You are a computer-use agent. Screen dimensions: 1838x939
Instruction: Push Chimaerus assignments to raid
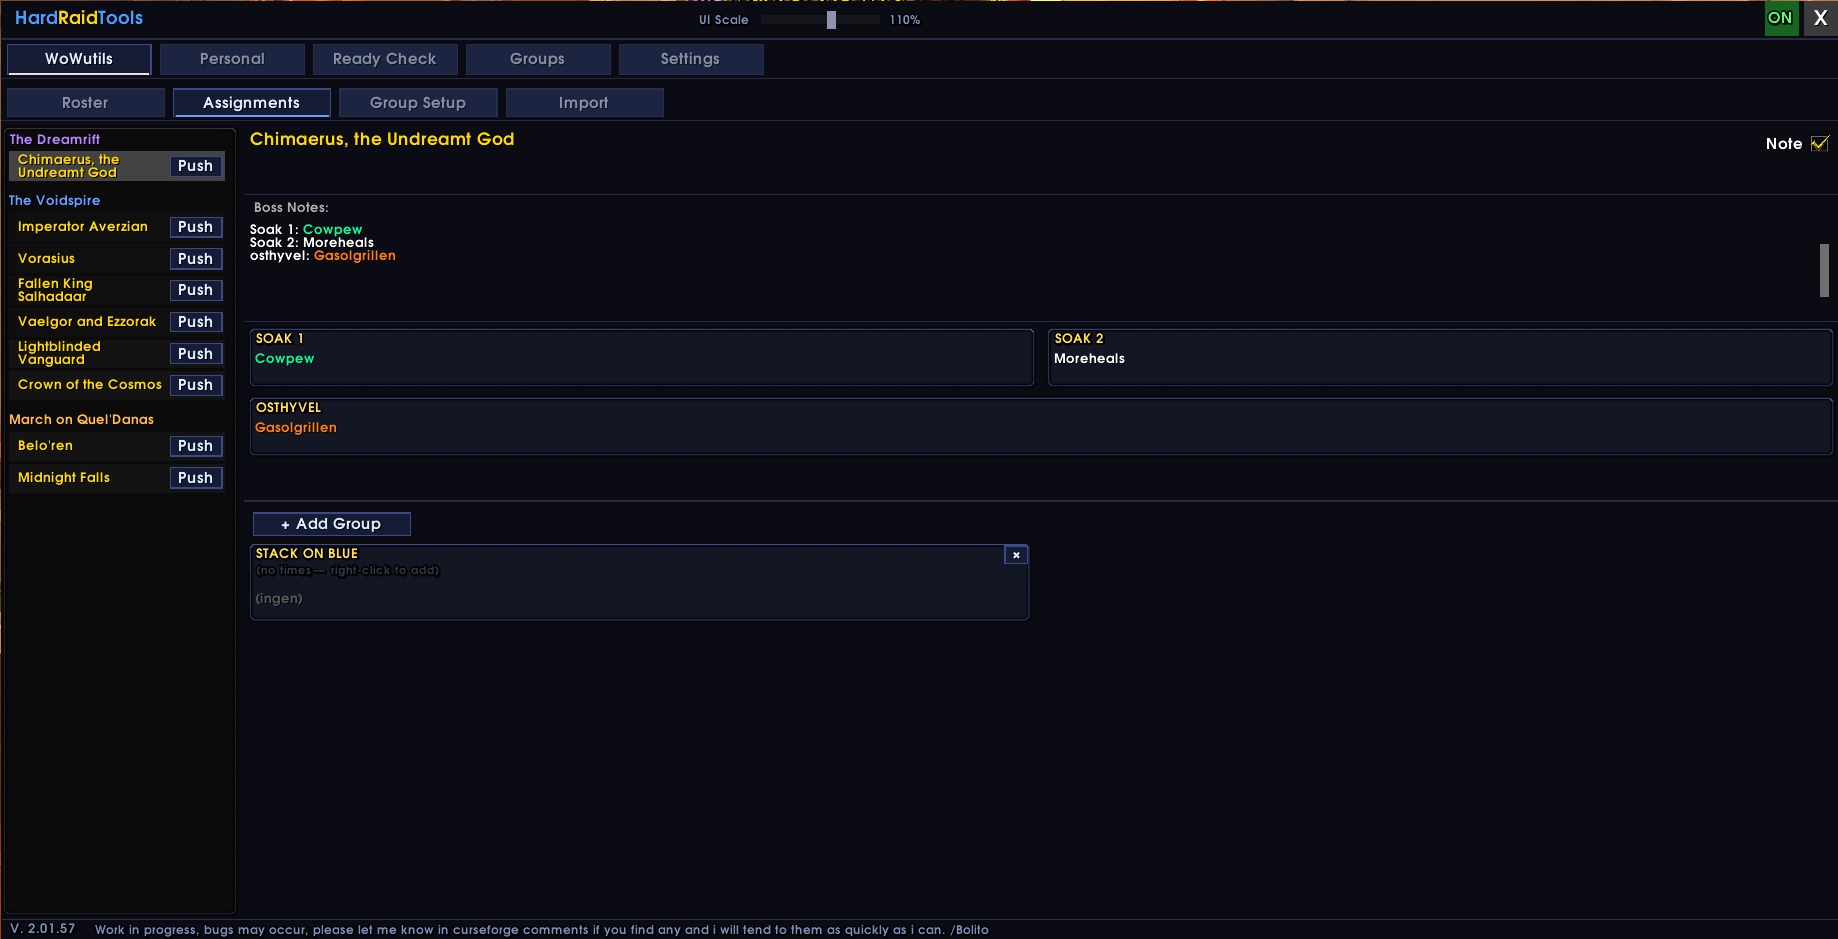pos(196,166)
